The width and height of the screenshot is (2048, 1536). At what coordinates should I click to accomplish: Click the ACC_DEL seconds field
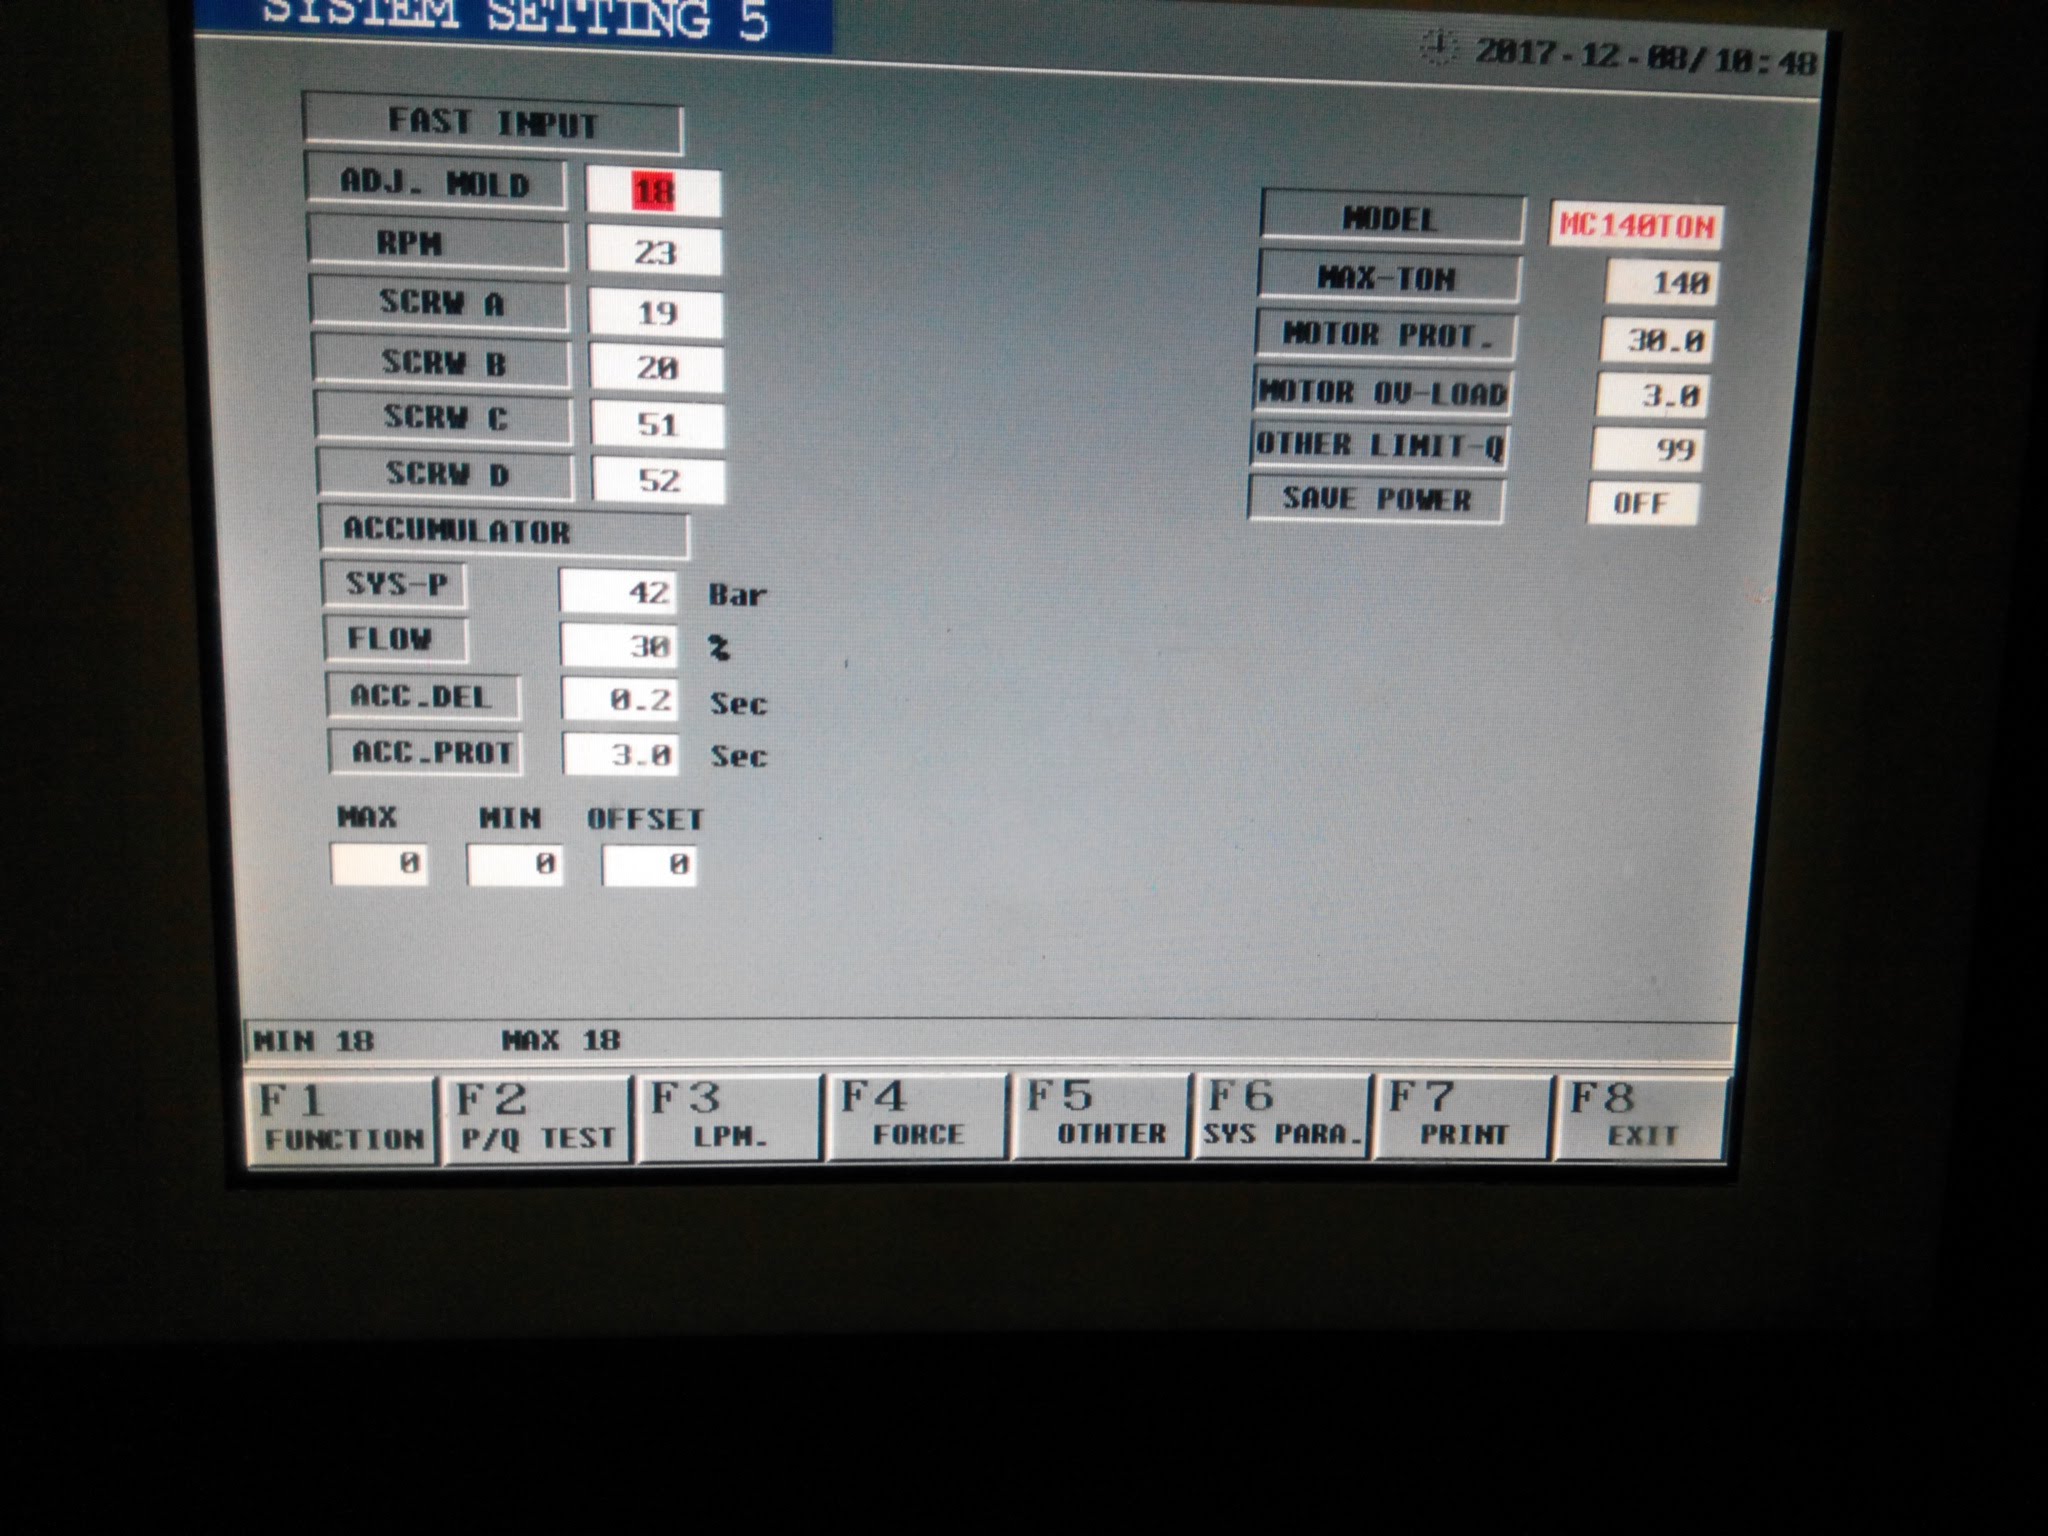[x=622, y=699]
